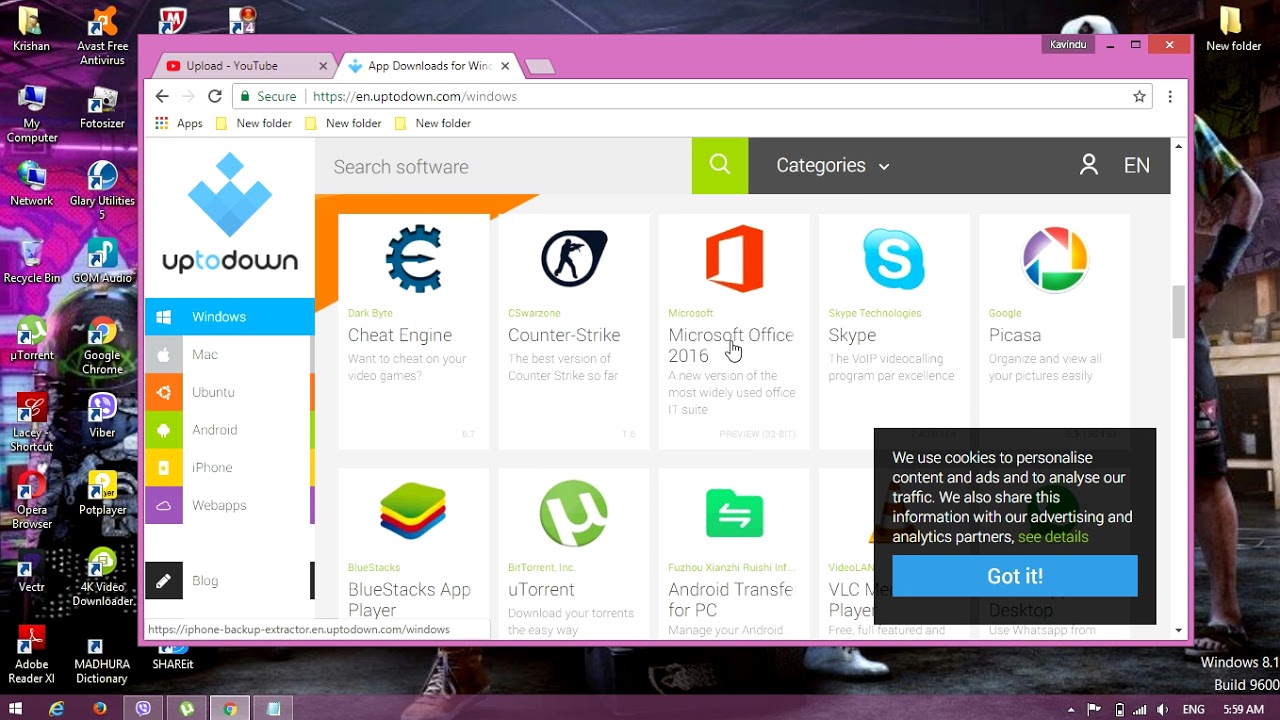Screen dimensions: 1280x720
Task: Expand the Categories dropdown
Action: 832,166
